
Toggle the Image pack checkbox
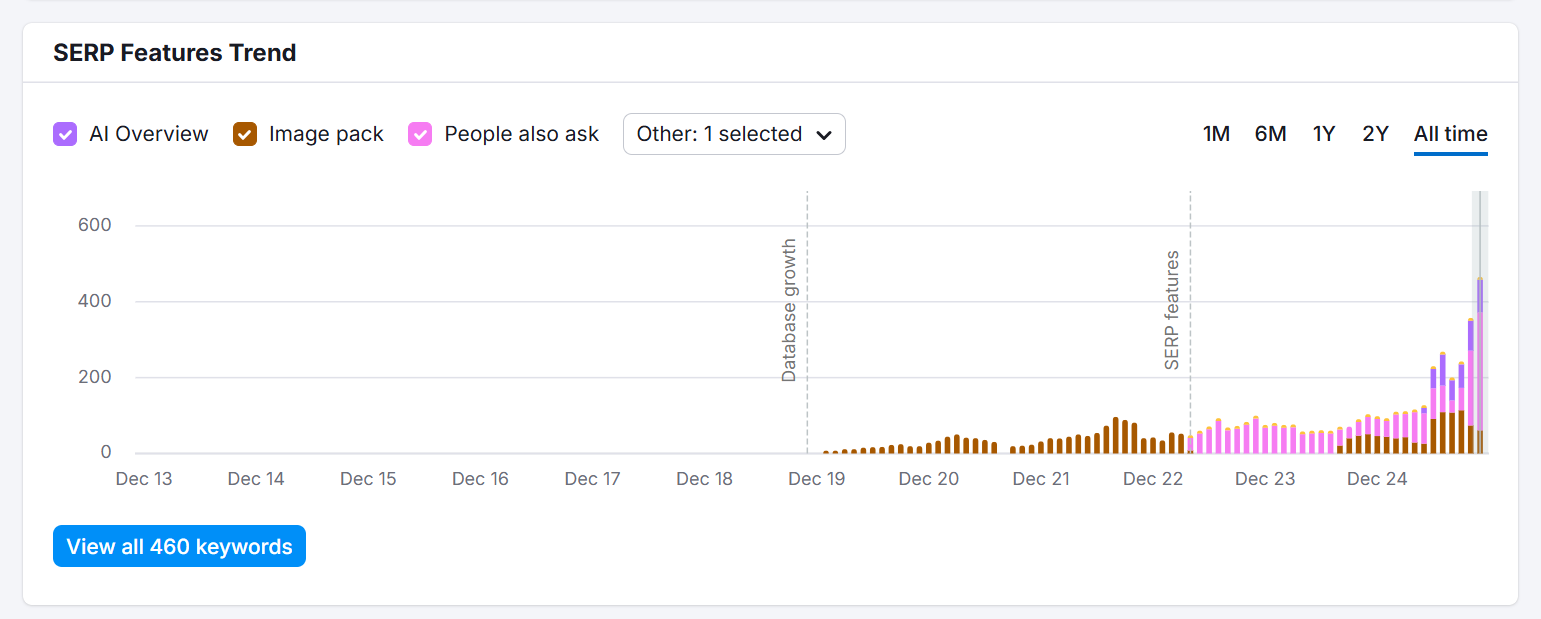coord(245,134)
